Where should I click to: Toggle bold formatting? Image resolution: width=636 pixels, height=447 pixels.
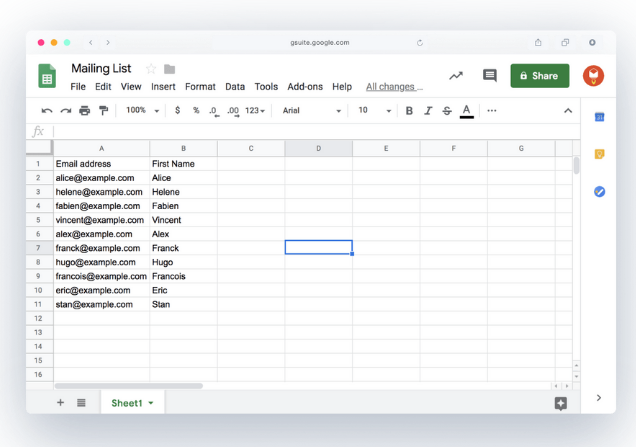pos(409,111)
